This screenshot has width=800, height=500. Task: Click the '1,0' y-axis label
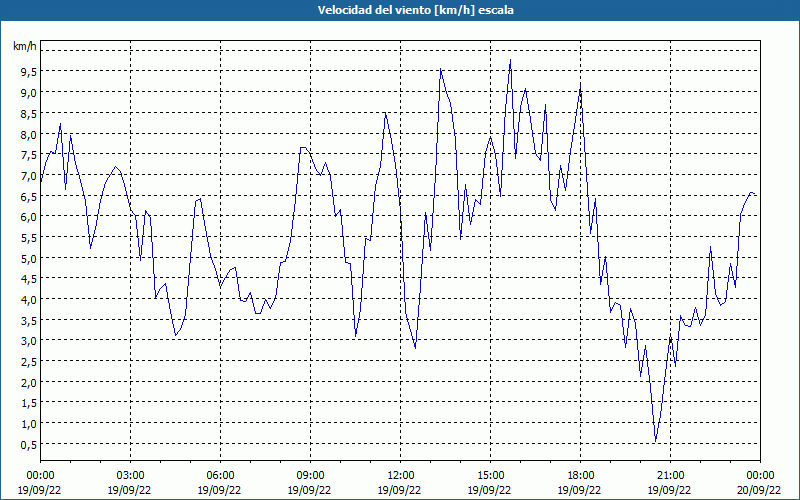click(x=28, y=424)
